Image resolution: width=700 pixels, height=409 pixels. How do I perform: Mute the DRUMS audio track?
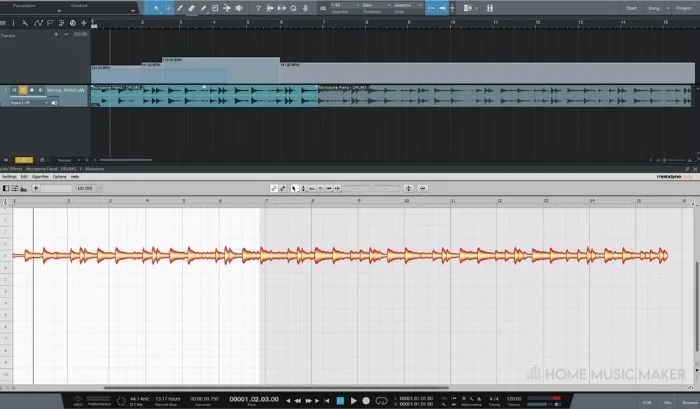[14, 90]
